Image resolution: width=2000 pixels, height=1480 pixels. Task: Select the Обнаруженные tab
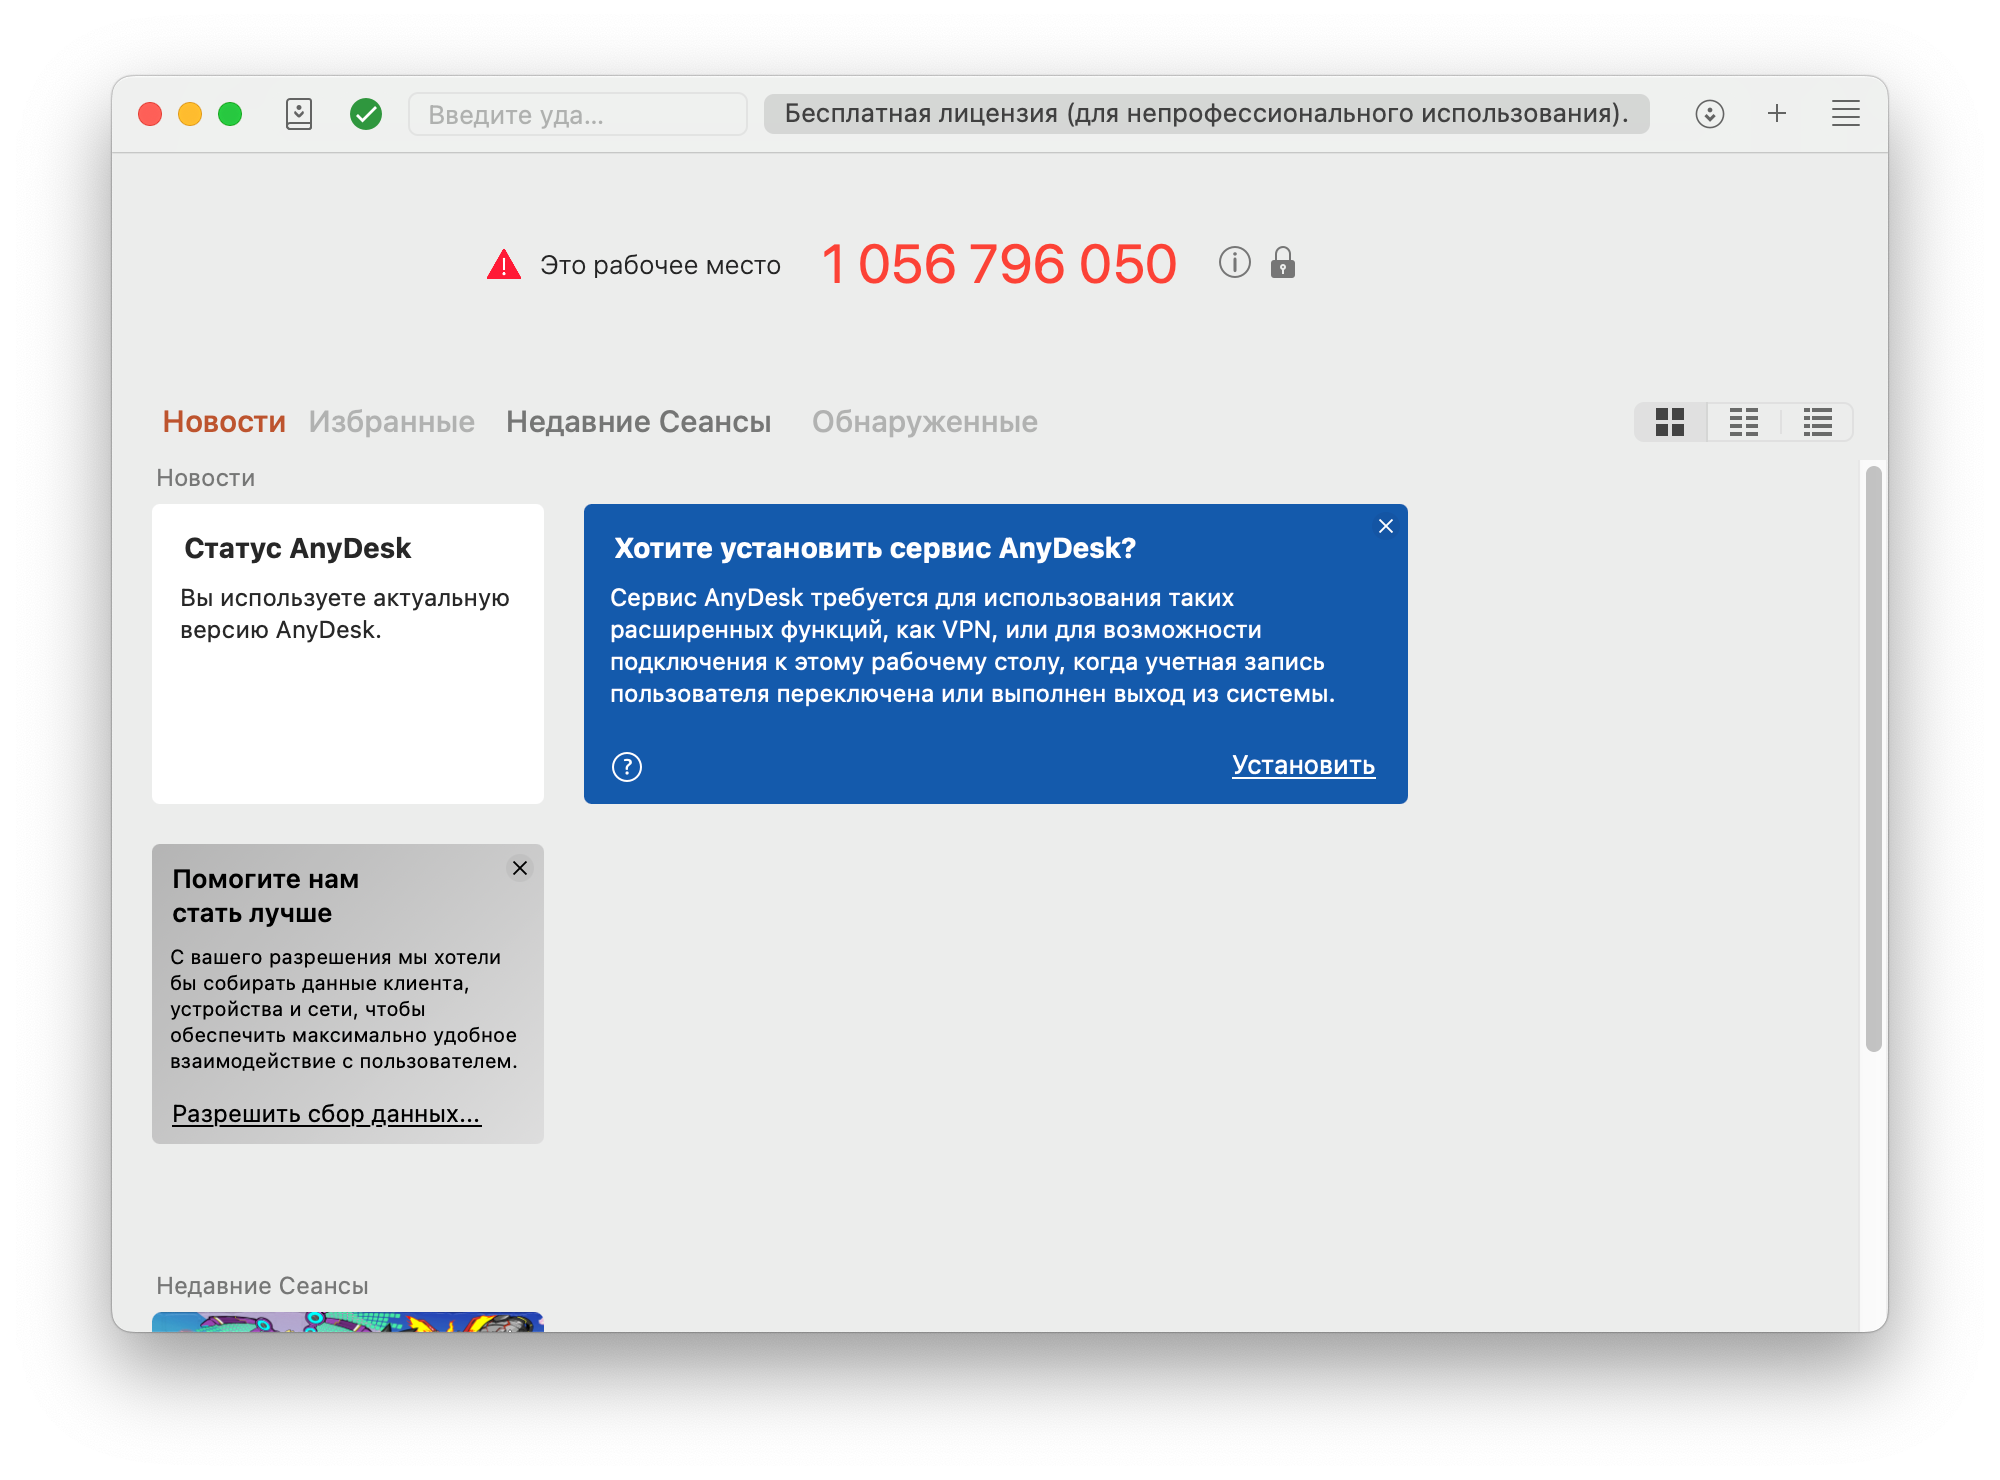(924, 422)
